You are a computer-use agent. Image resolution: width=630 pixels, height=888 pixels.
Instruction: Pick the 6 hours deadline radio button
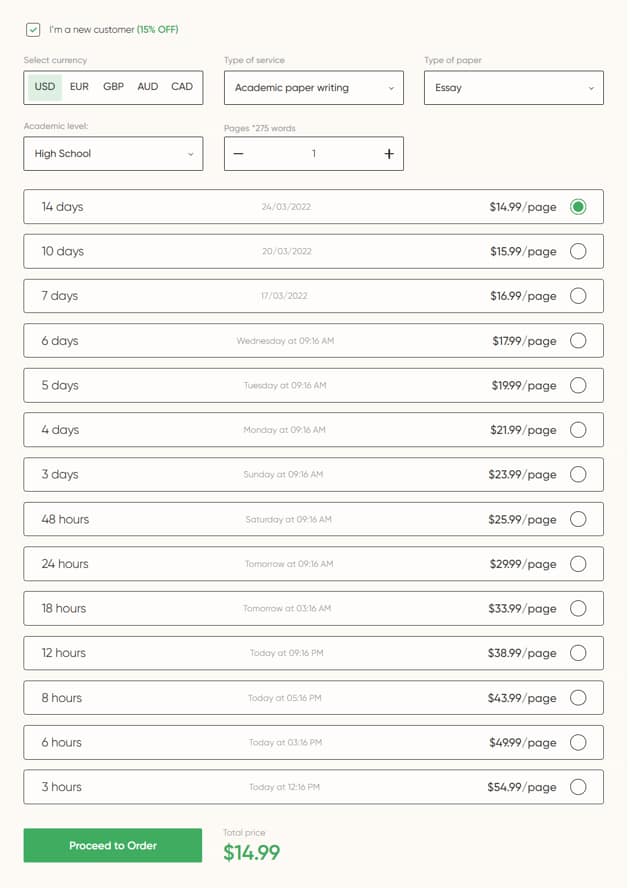tap(578, 742)
